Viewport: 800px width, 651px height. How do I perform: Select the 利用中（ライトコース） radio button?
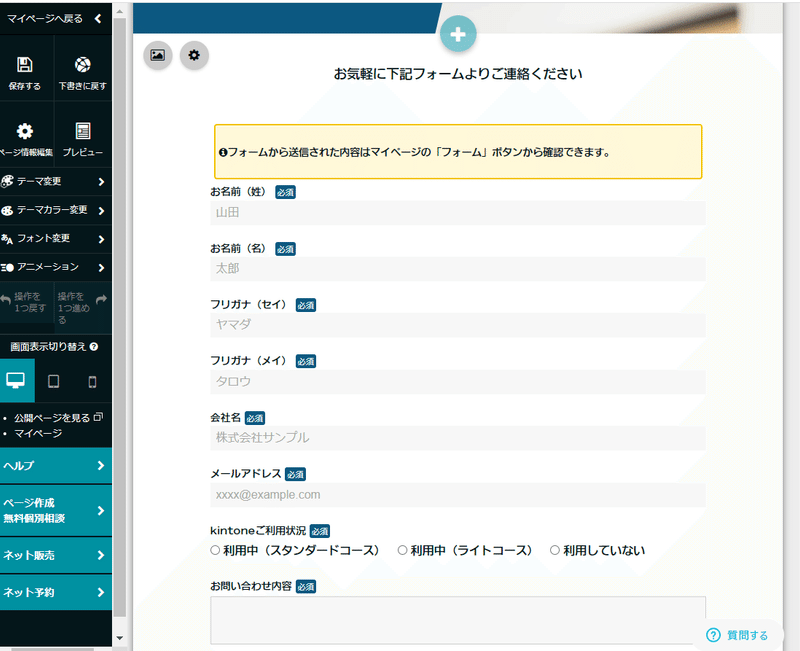(402, 550)
